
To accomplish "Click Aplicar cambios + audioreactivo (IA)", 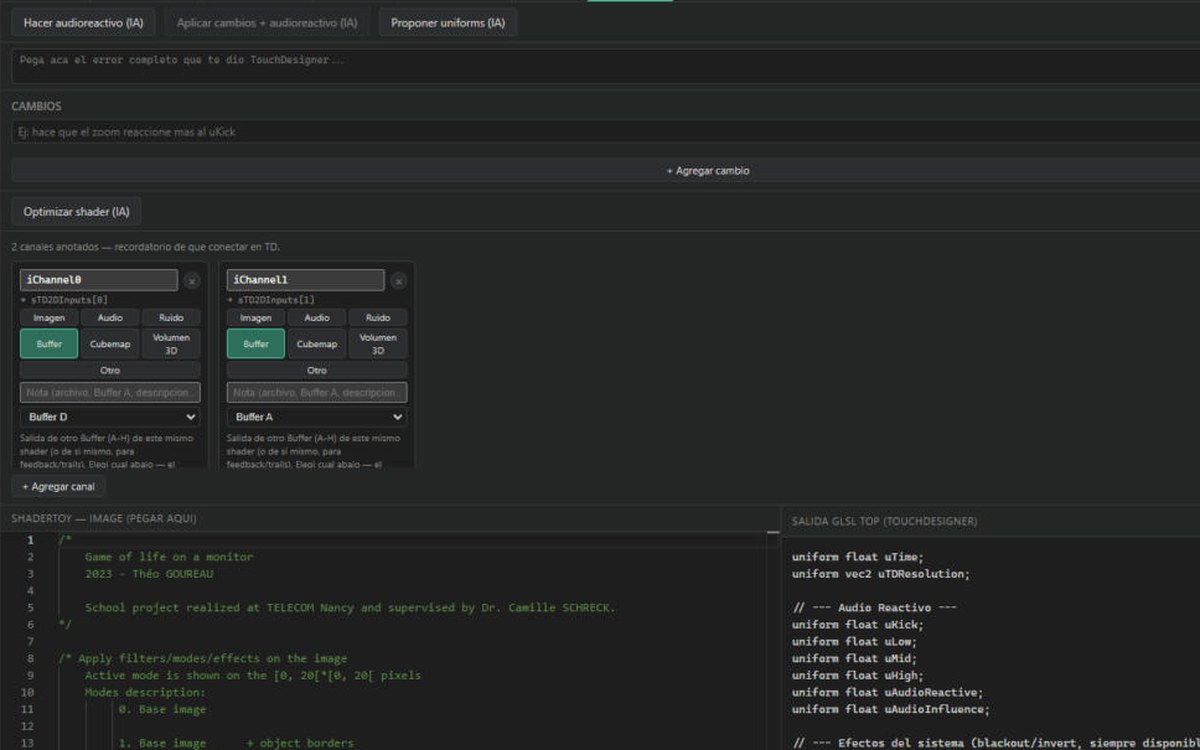I will (x=267, y=22).
